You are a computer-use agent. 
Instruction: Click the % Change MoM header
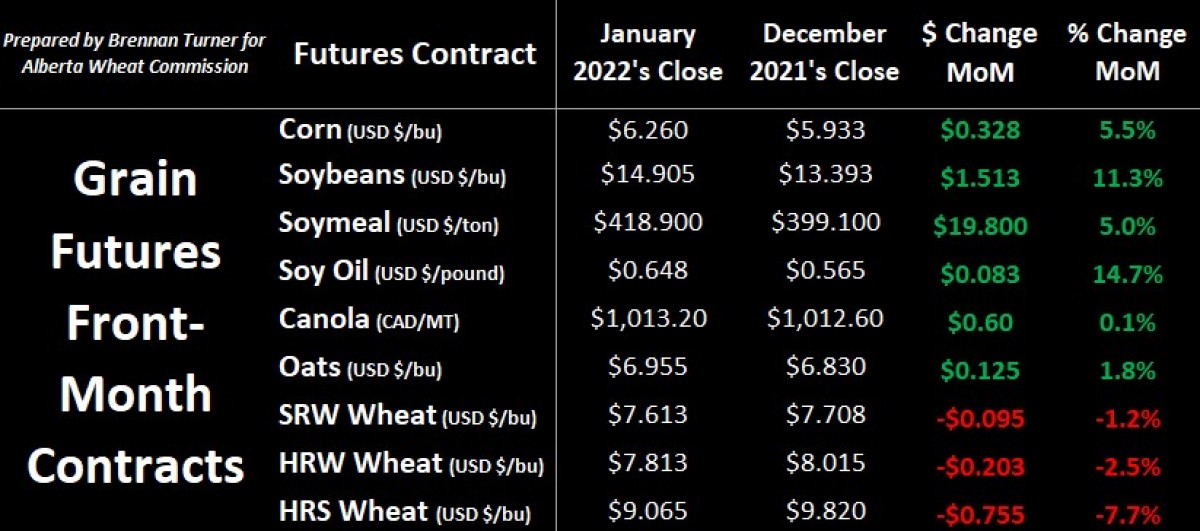click(1125, 52)
